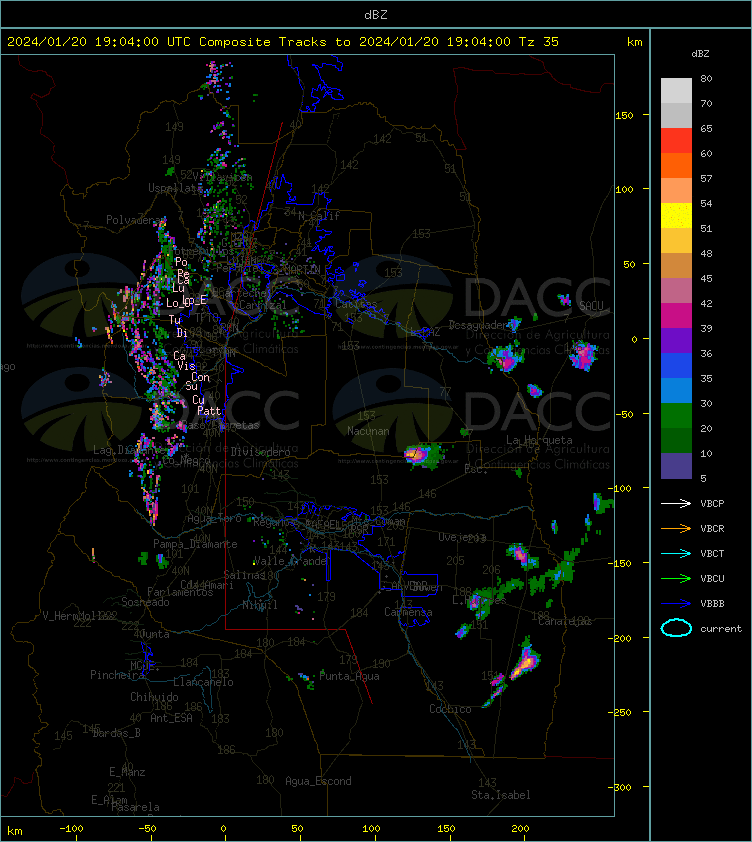Select the royal blue 36 dBZ swatch

[x=676, y=365]
